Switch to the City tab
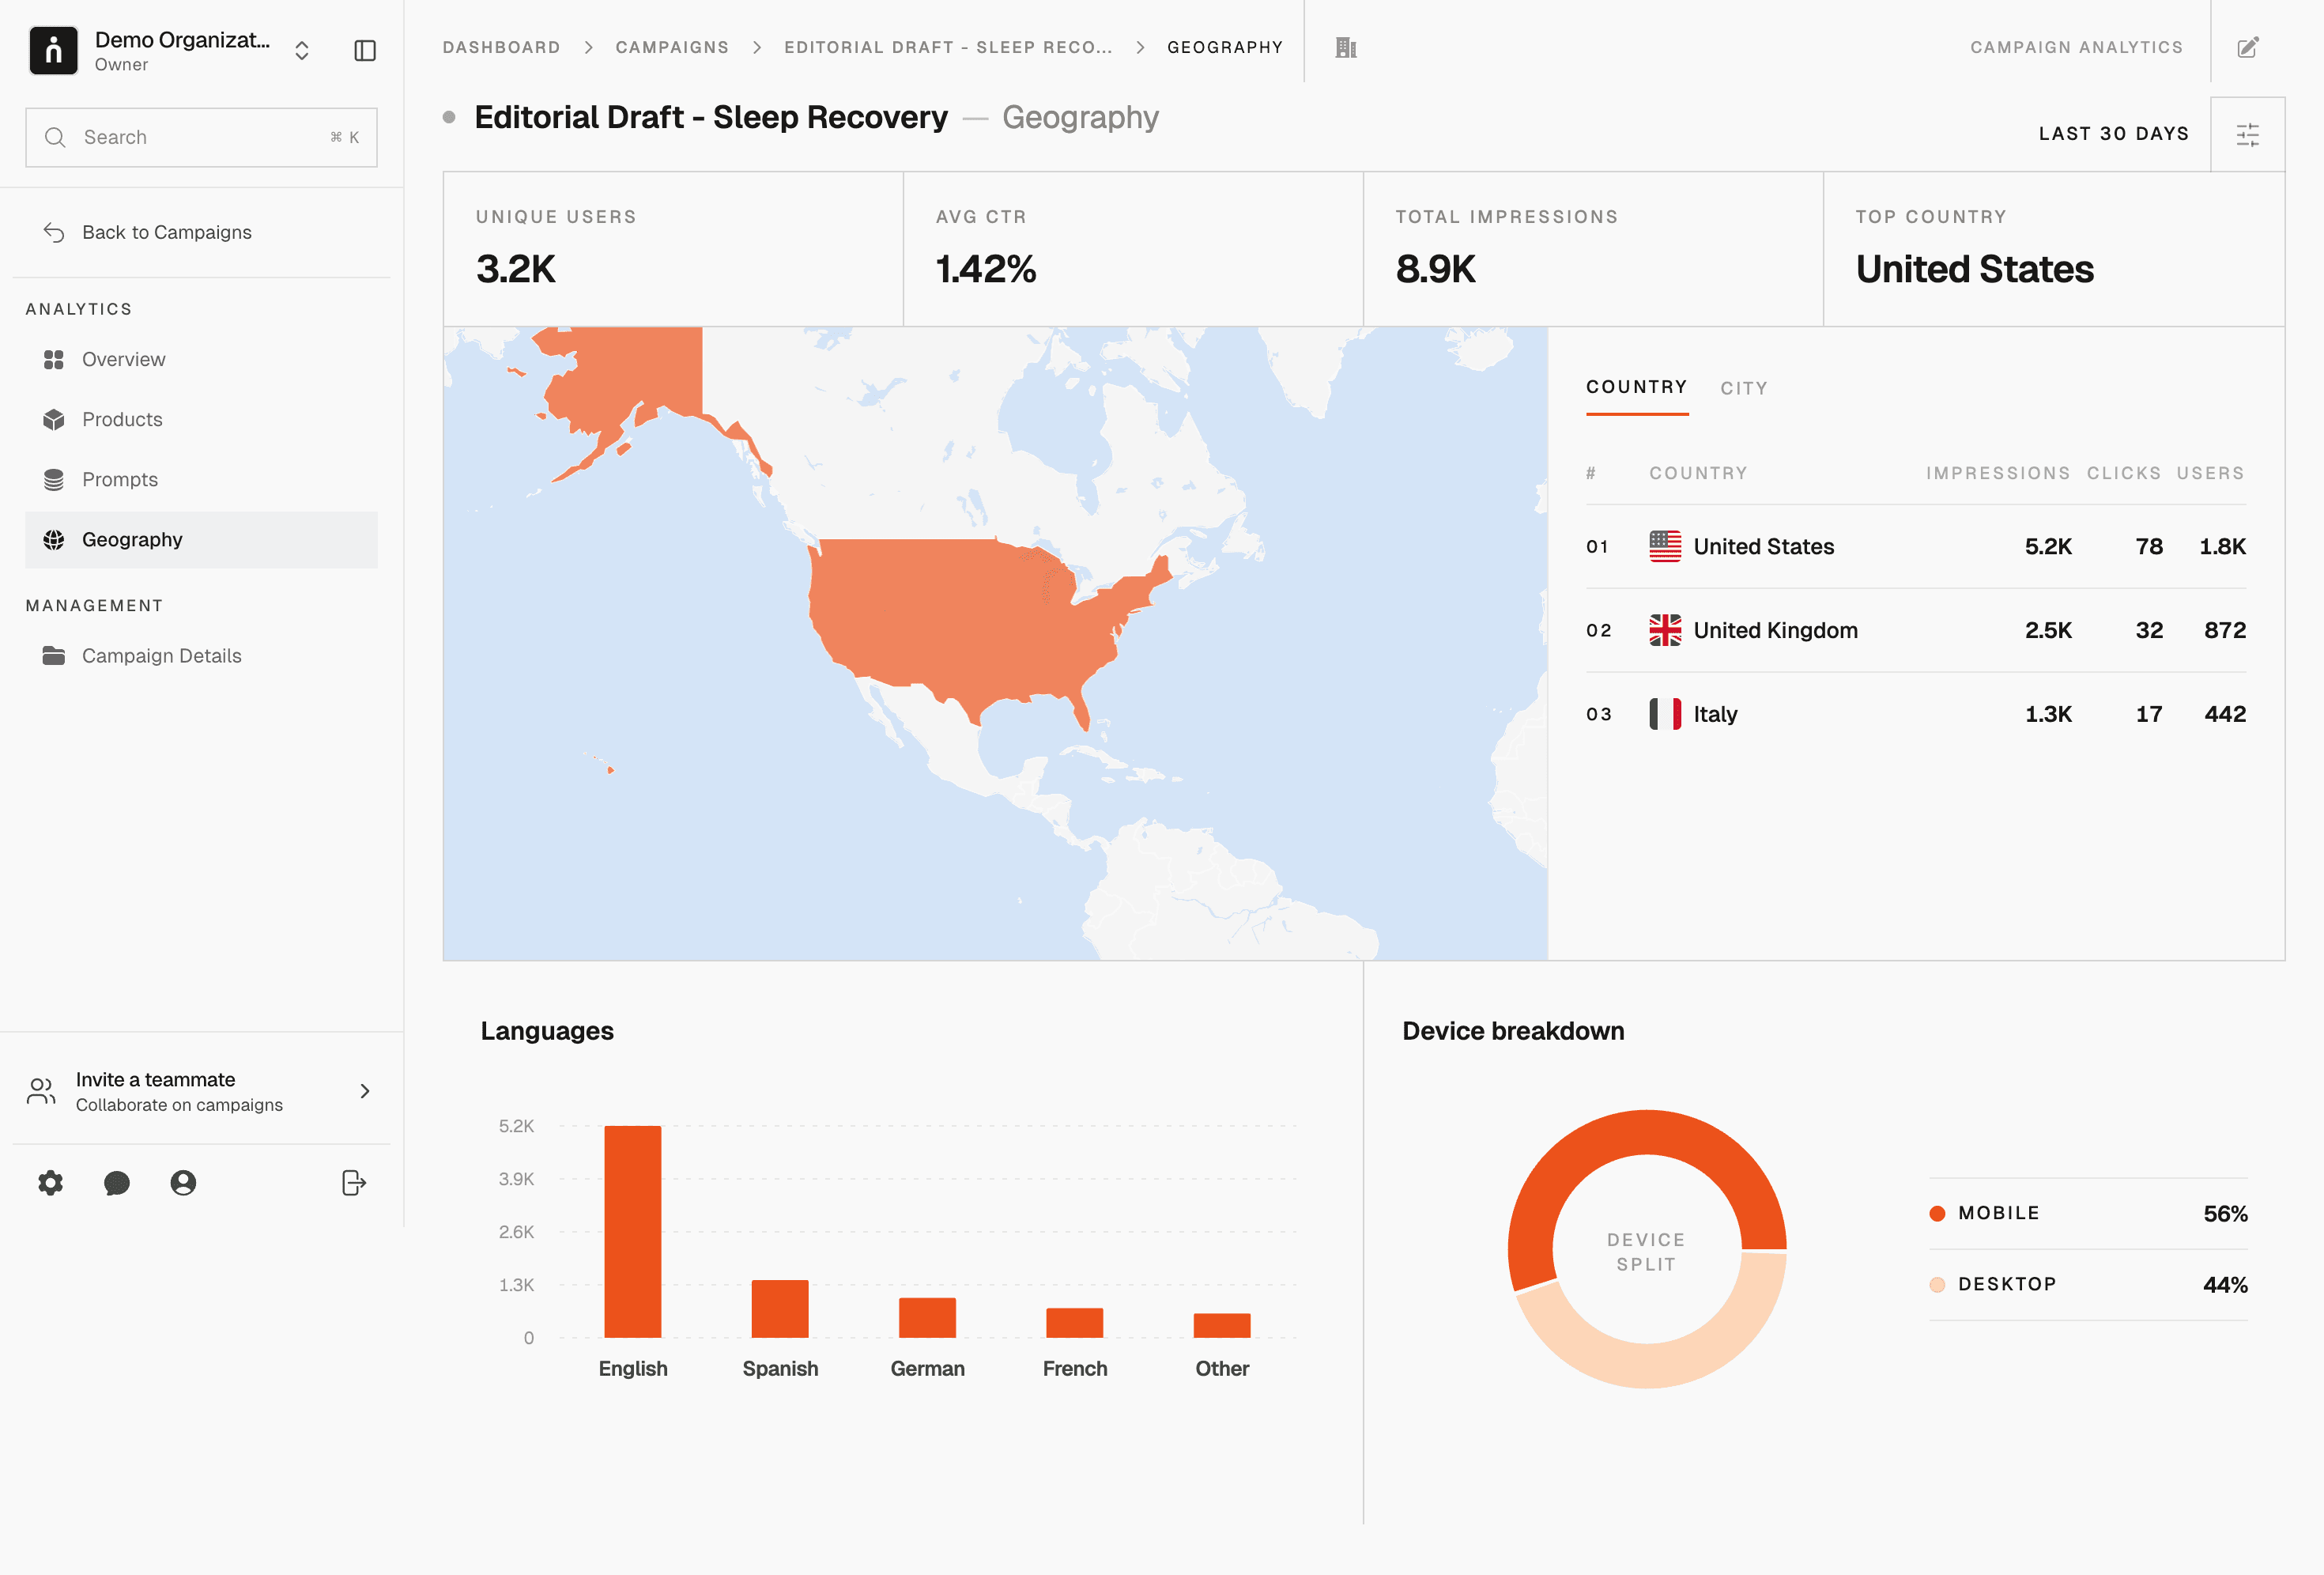Screen dimensions: 2324x1575 pyautogui.click(x=1743, y=388)
